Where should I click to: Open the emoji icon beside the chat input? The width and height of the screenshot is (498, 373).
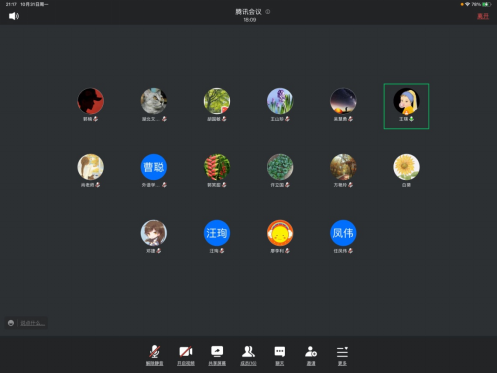pyautogui.click(x=11, y=323)
